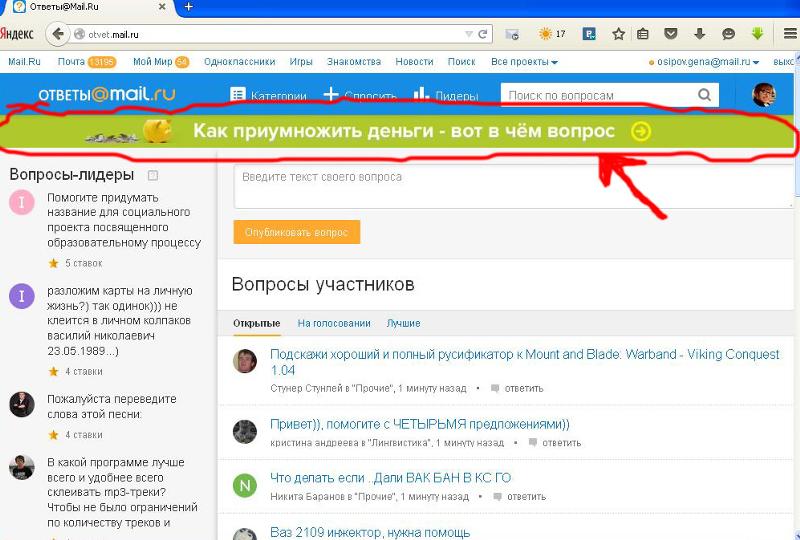The image size is (800, 540).
Task: Click the blue P extension icon
Action: [589, 34]
